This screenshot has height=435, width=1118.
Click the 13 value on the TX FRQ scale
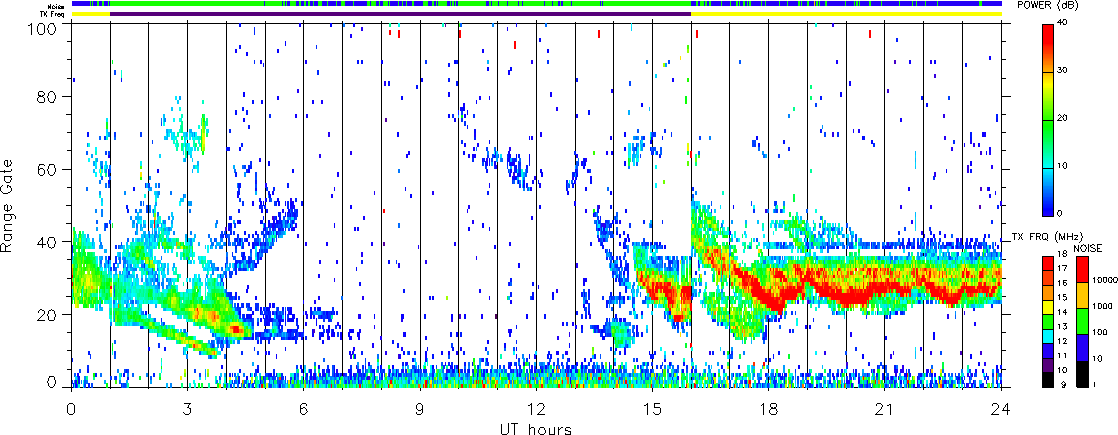(1062, 327)
